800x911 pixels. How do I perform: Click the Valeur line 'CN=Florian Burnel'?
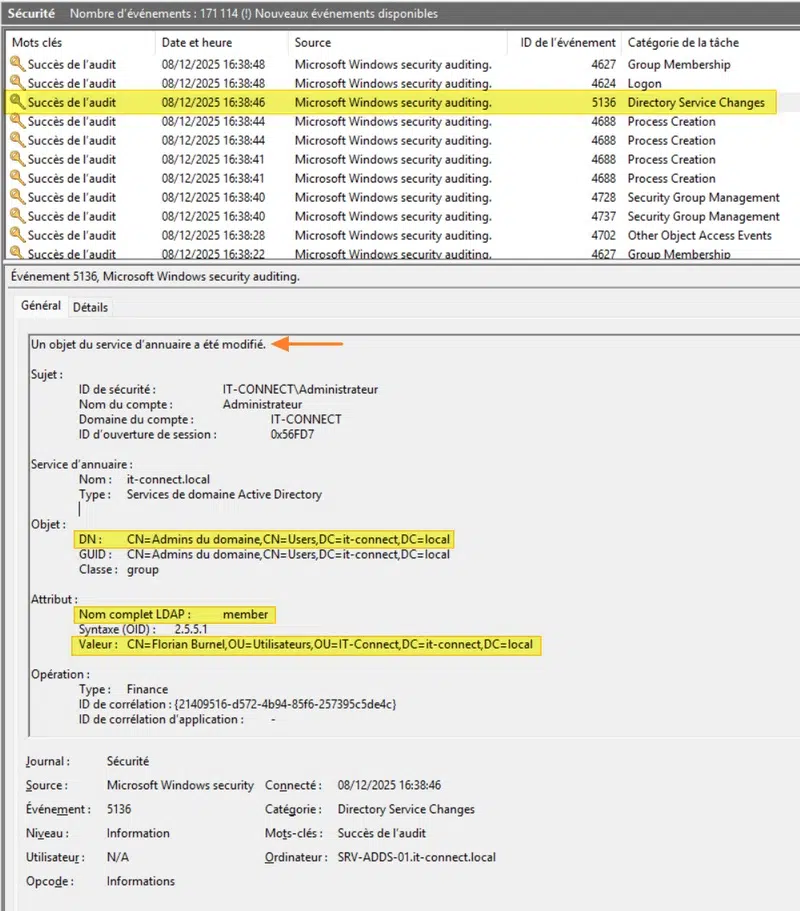[x=306, y=644]
